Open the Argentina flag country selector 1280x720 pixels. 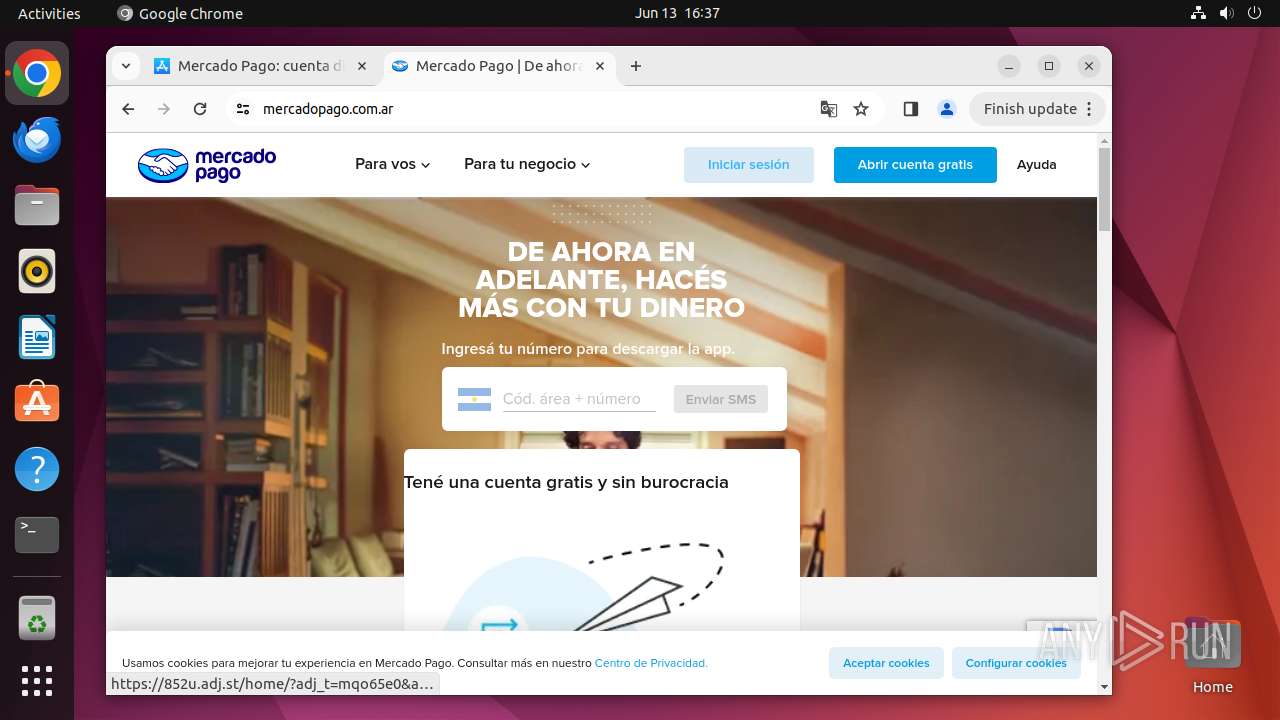(x=474, y=399)
